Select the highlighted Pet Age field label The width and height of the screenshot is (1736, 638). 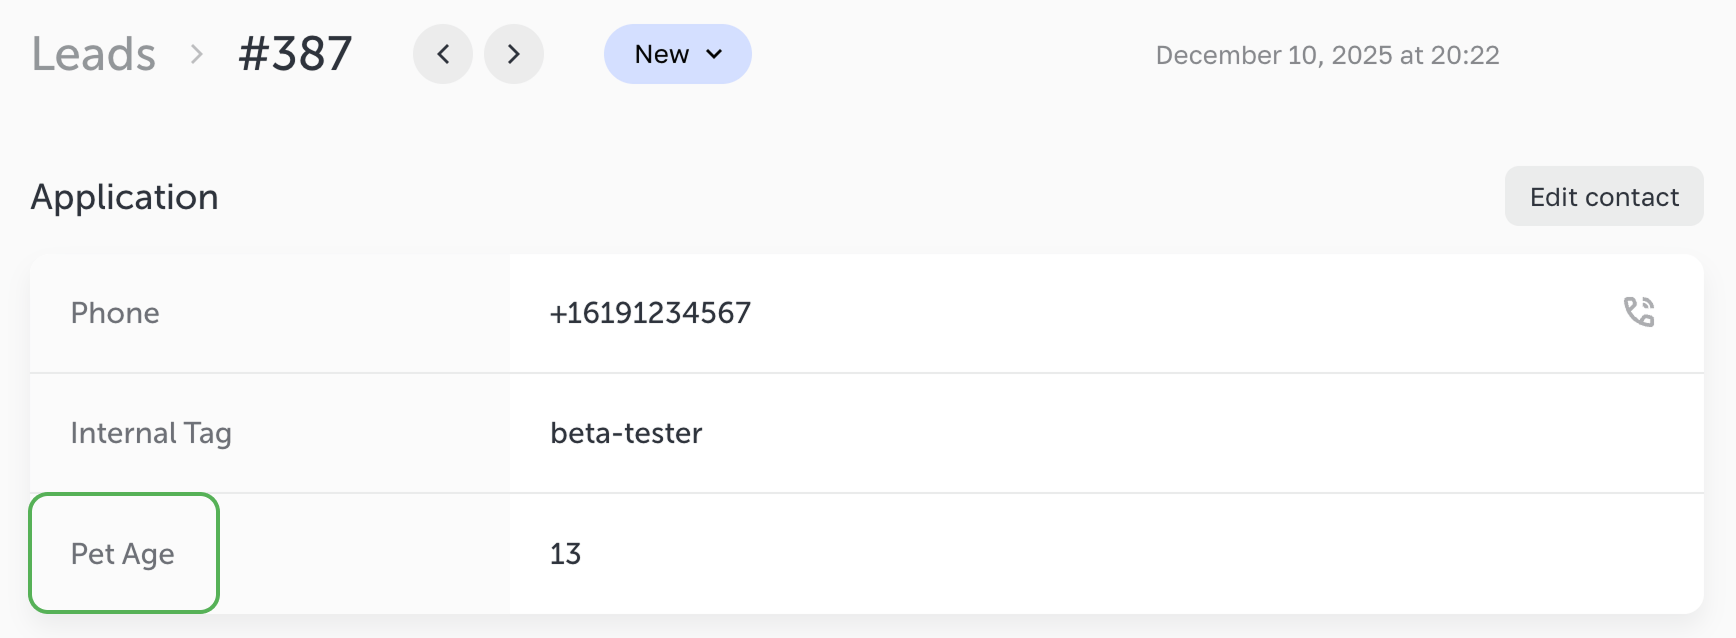[122, 553]
